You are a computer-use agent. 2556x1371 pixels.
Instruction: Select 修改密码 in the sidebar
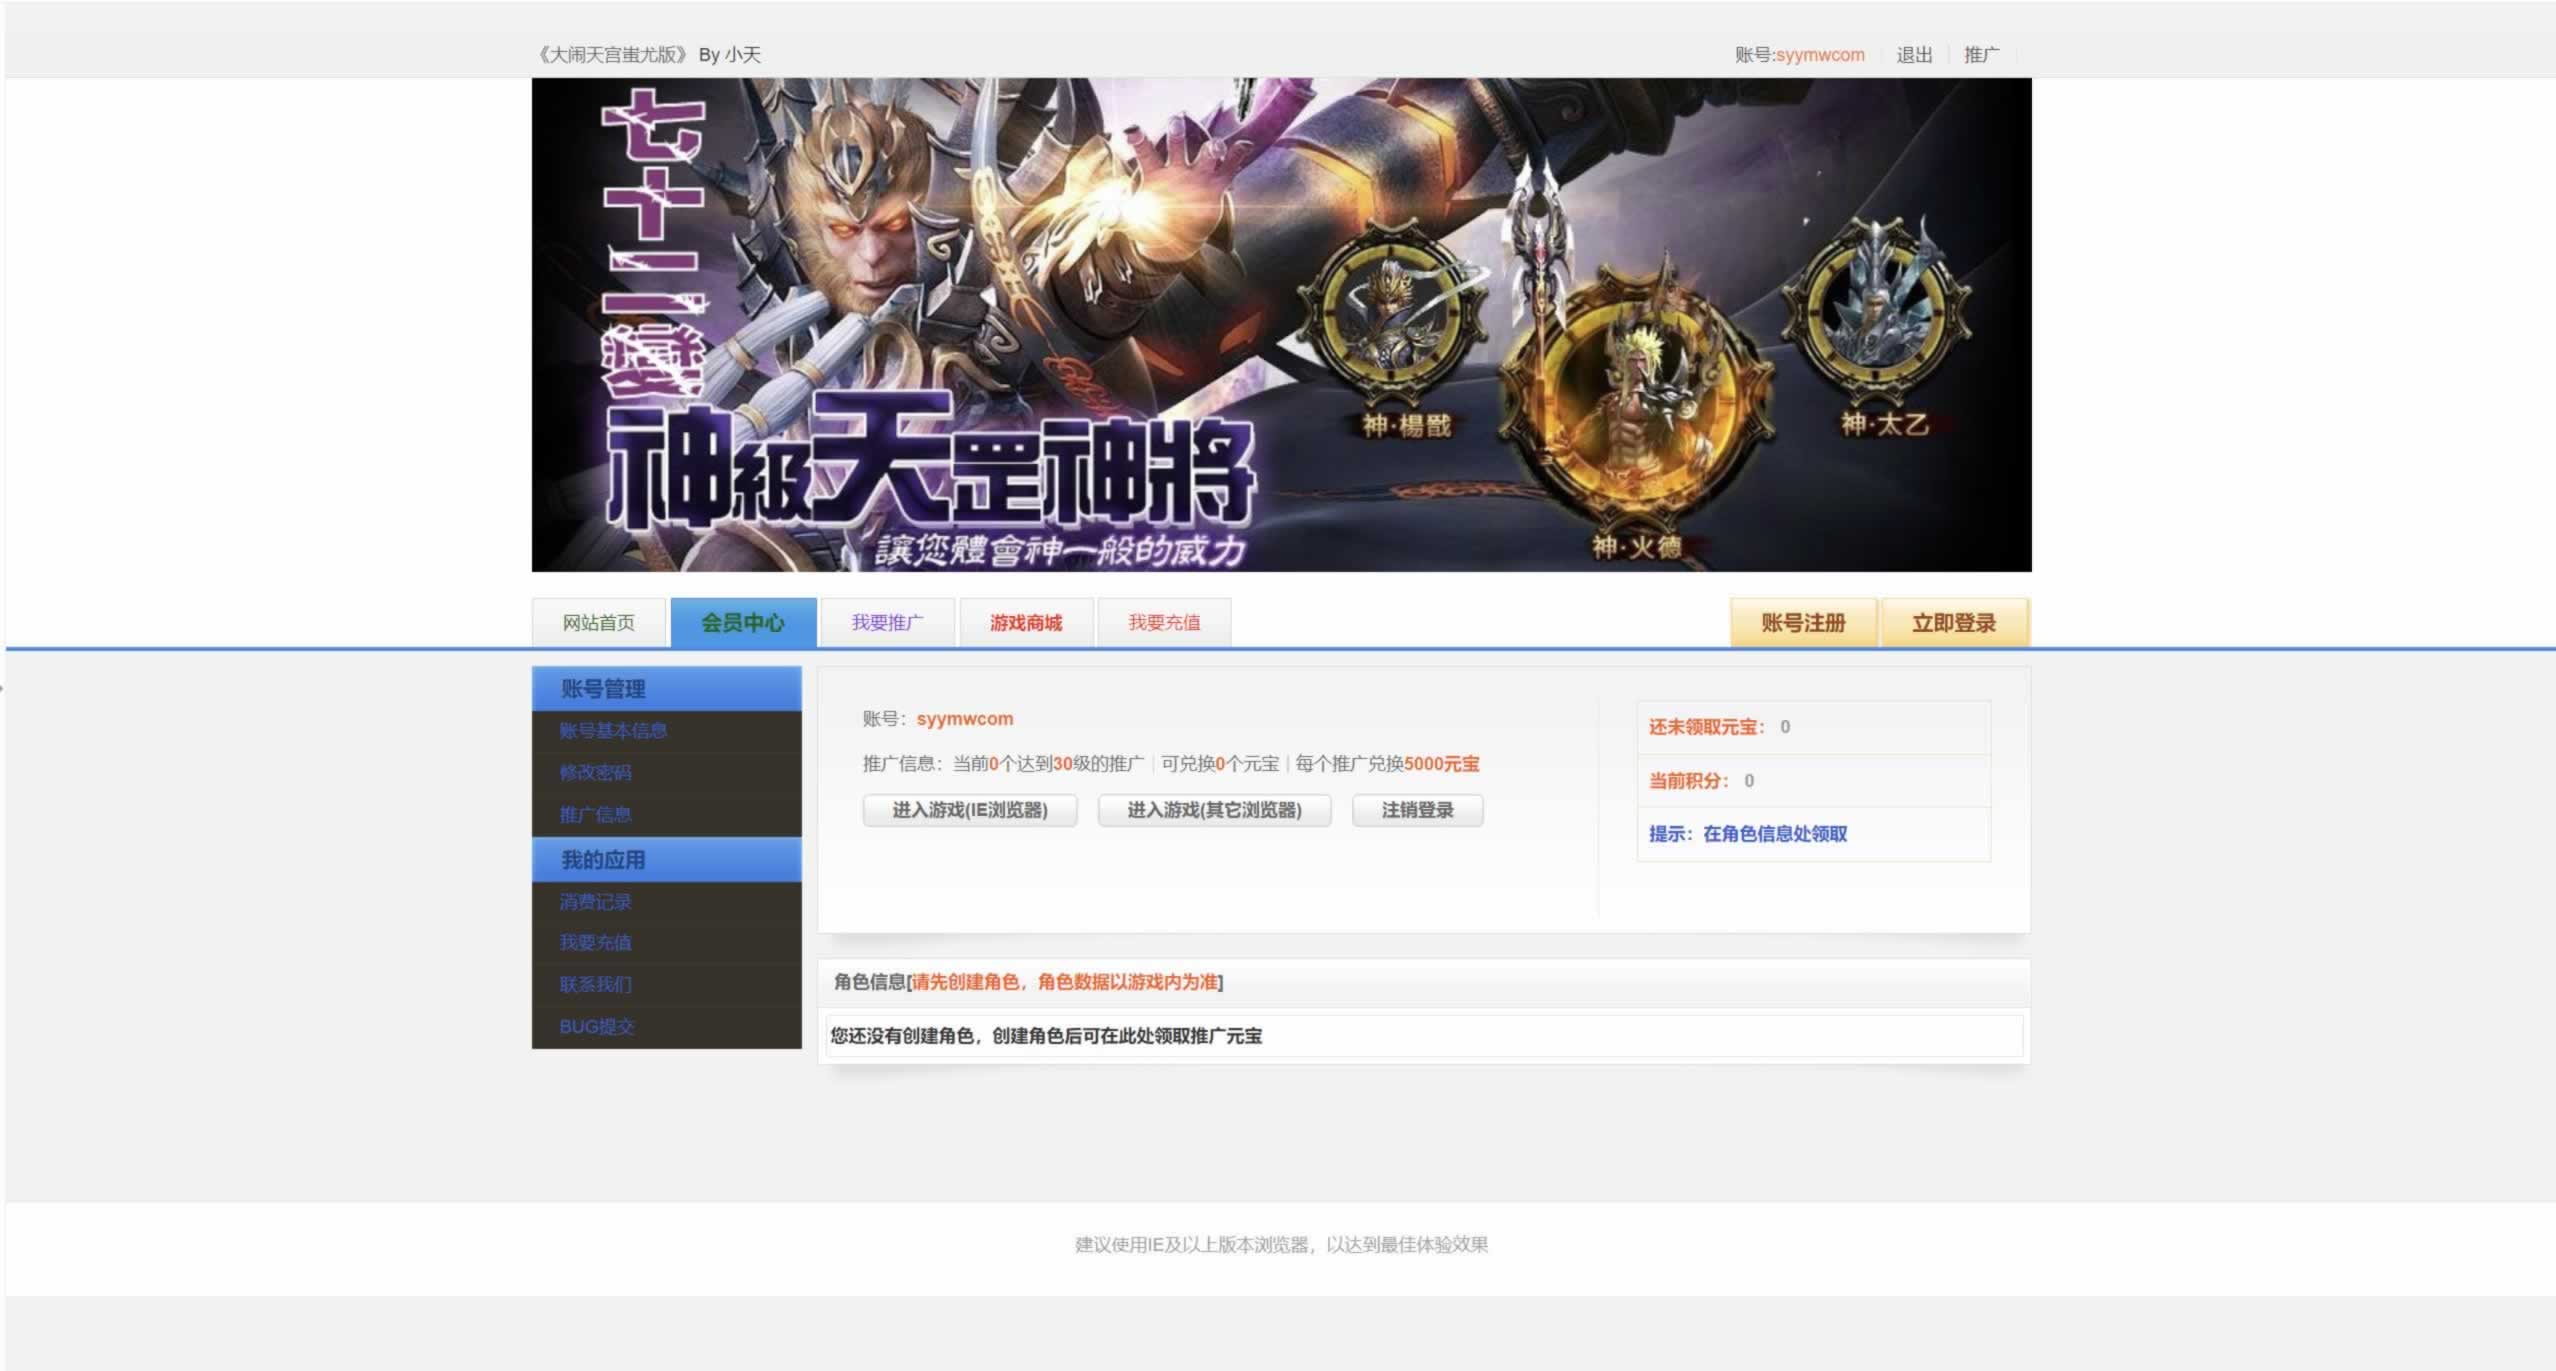pos(595,773)
